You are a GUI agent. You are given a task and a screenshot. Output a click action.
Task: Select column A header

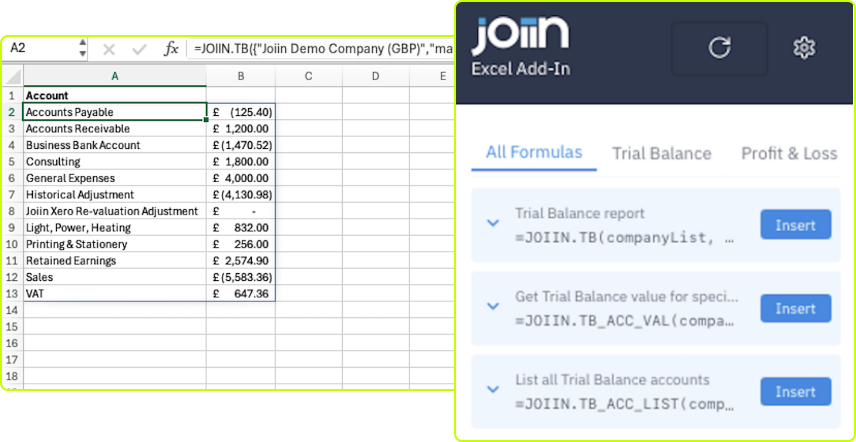tap(115, 76)
